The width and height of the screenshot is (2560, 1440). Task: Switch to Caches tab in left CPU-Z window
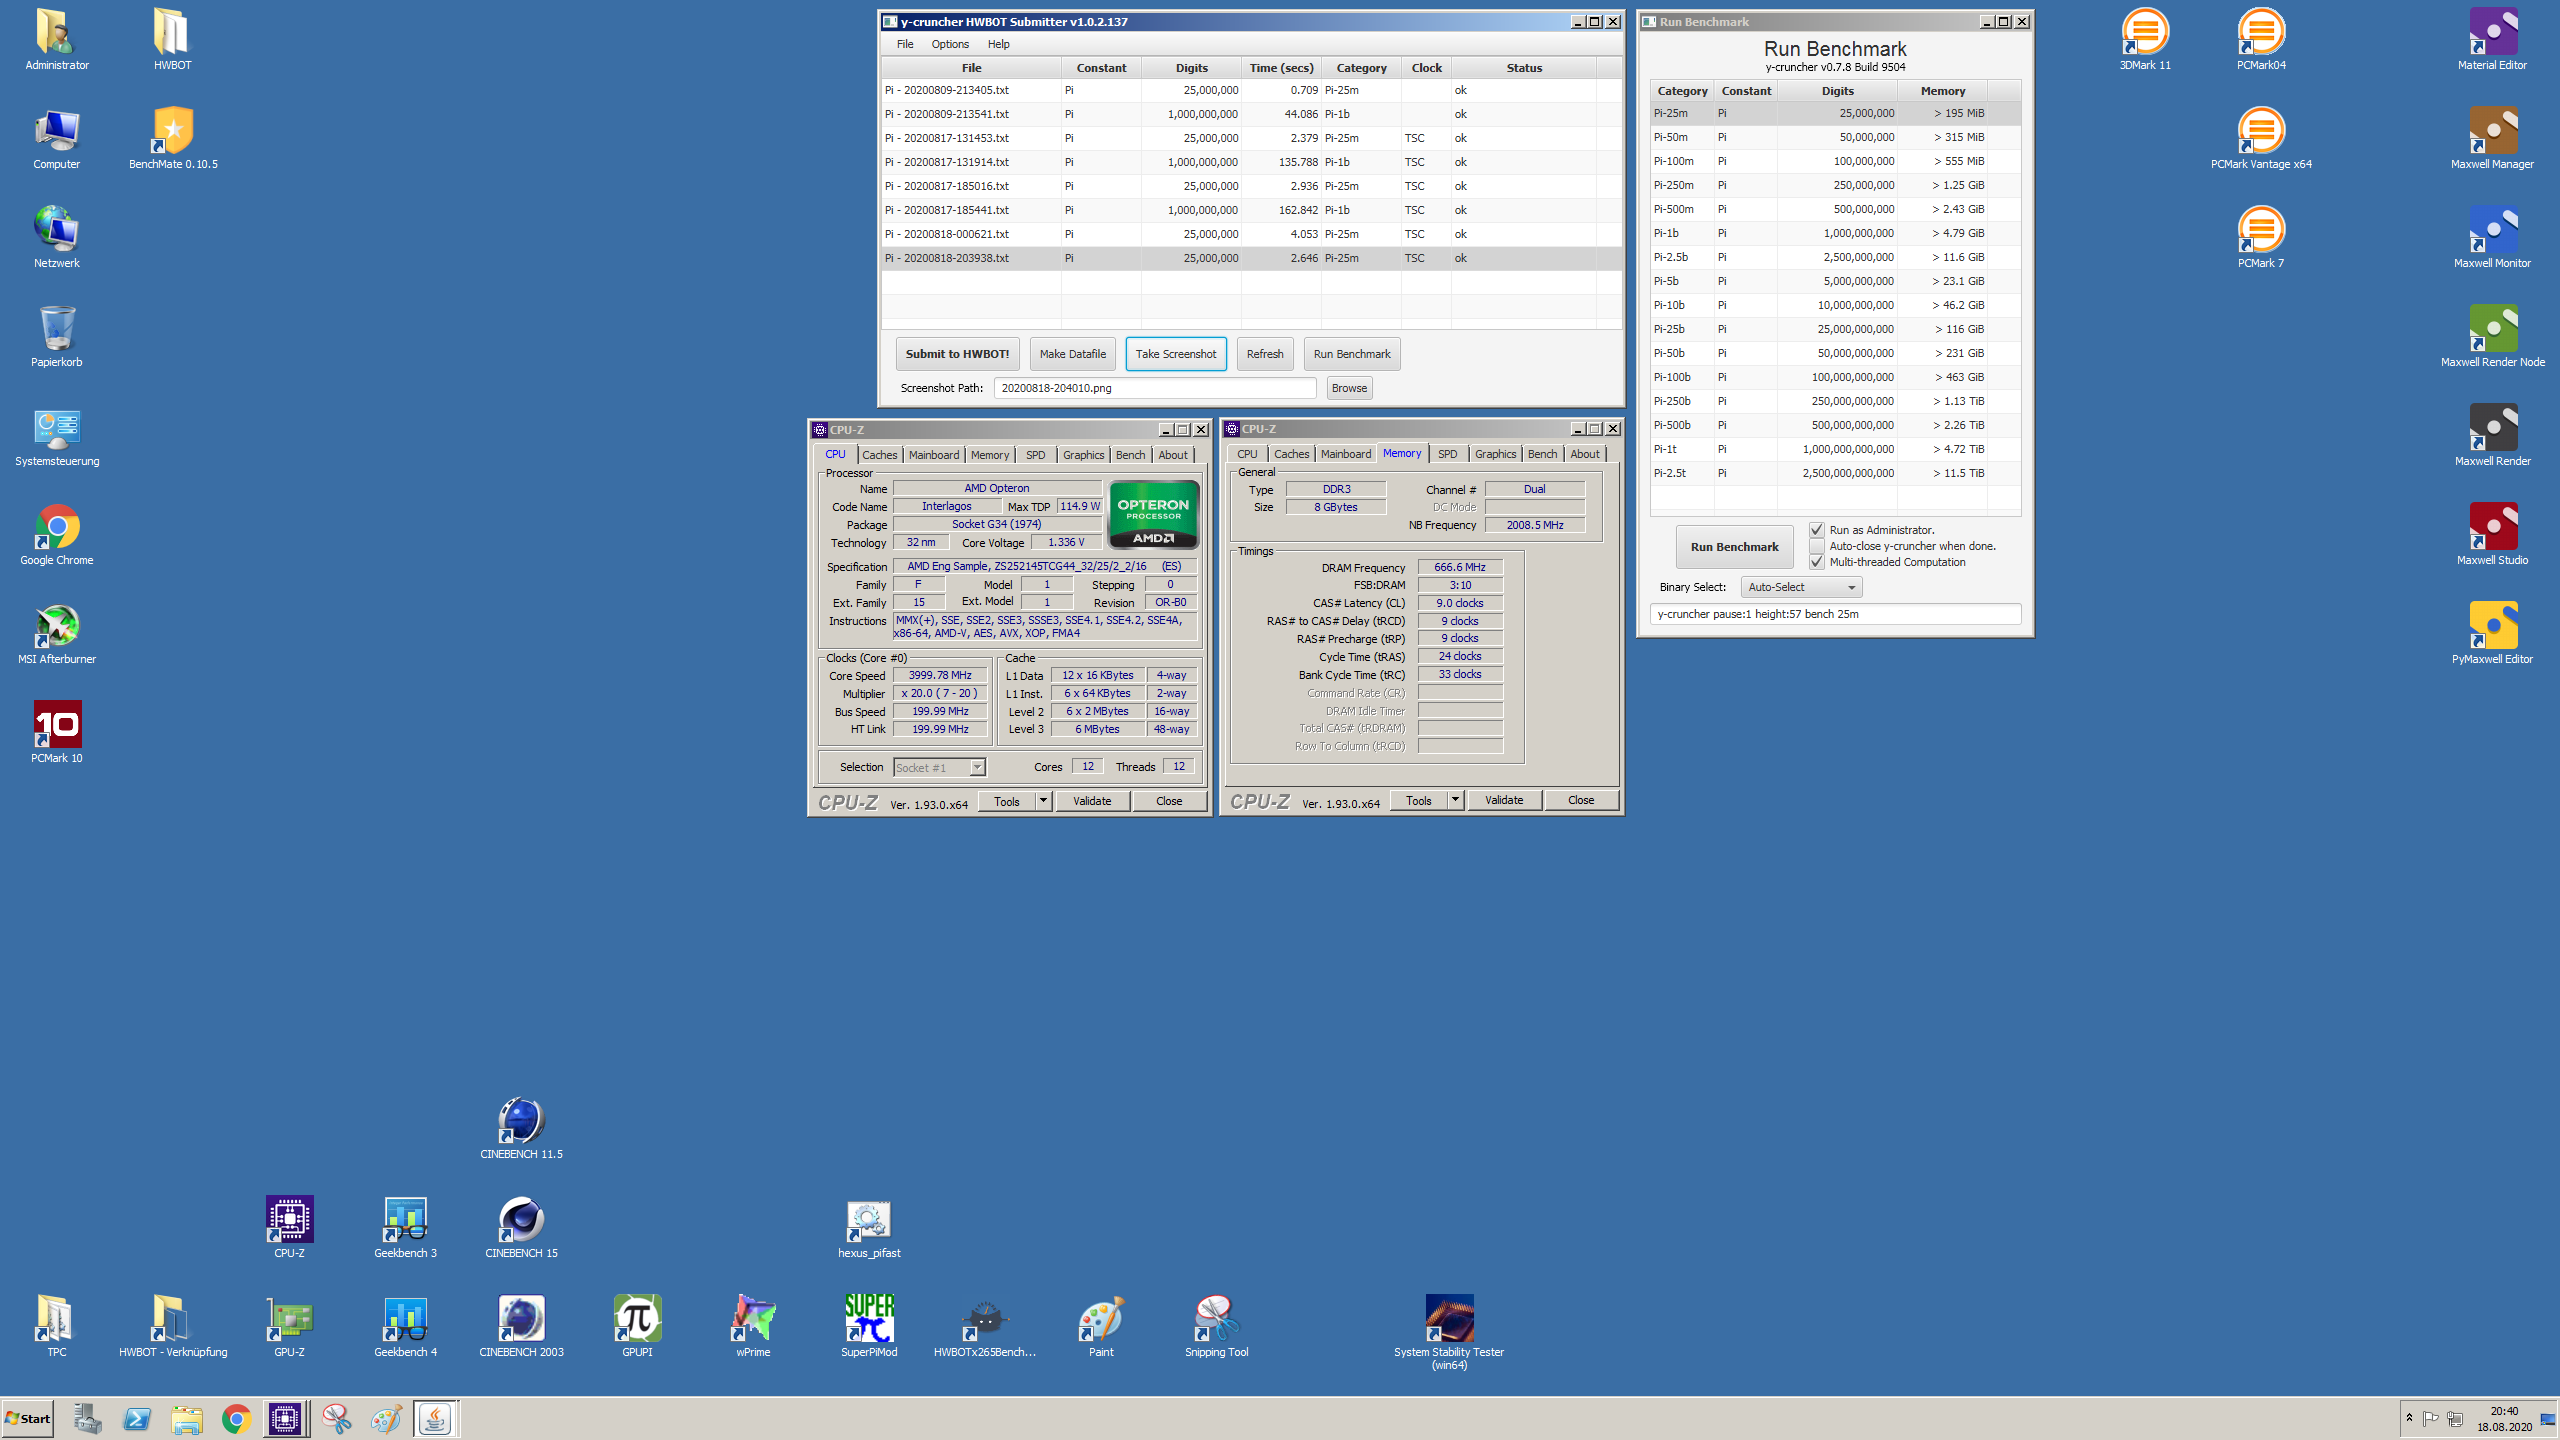pyautogui.click(x=880, y=455)
